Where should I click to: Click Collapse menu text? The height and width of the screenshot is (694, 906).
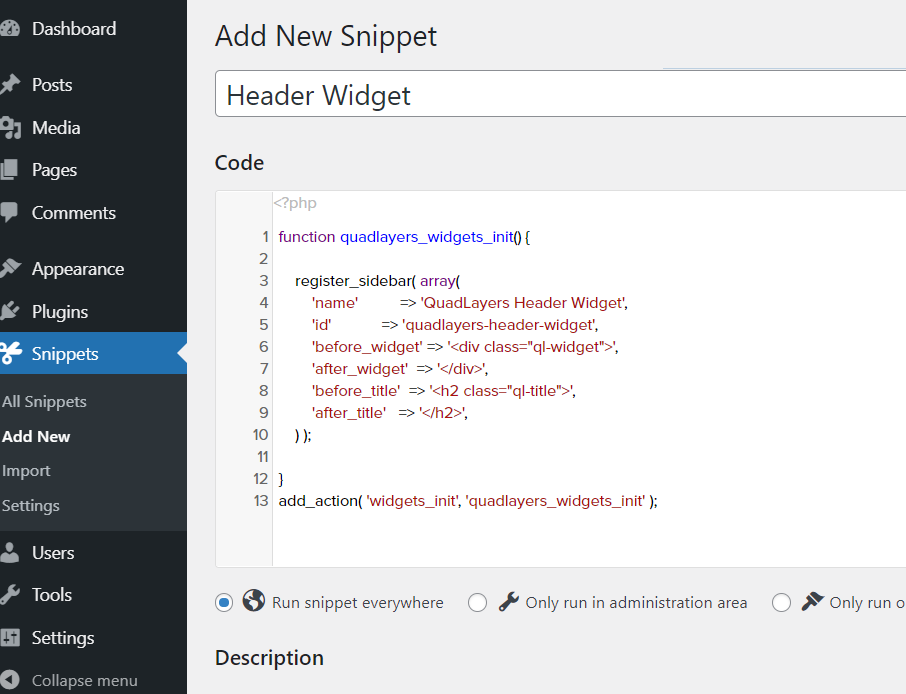click(x=84, y=681)
